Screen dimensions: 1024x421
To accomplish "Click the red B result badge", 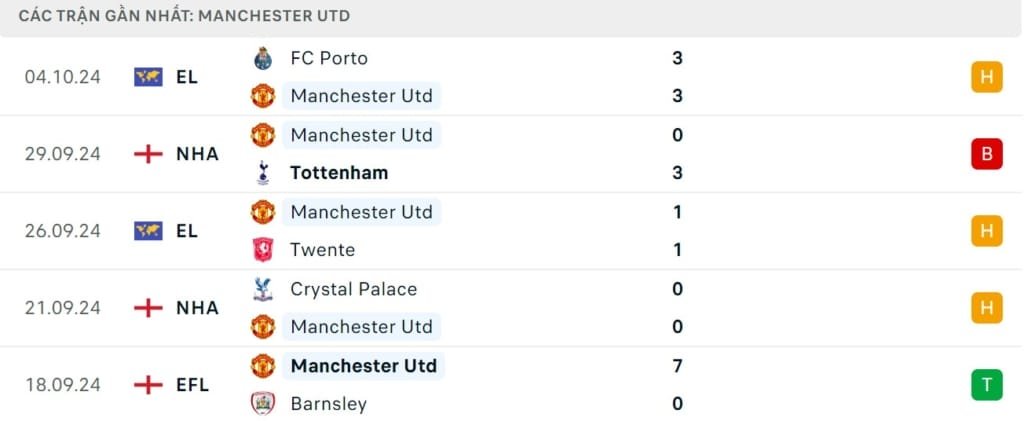I will pos(986,154).
